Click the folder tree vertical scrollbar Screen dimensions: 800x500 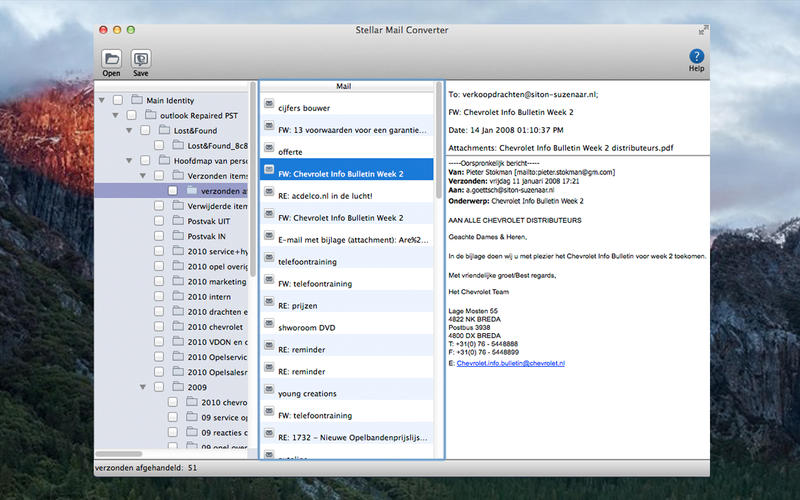pos(253,179)
